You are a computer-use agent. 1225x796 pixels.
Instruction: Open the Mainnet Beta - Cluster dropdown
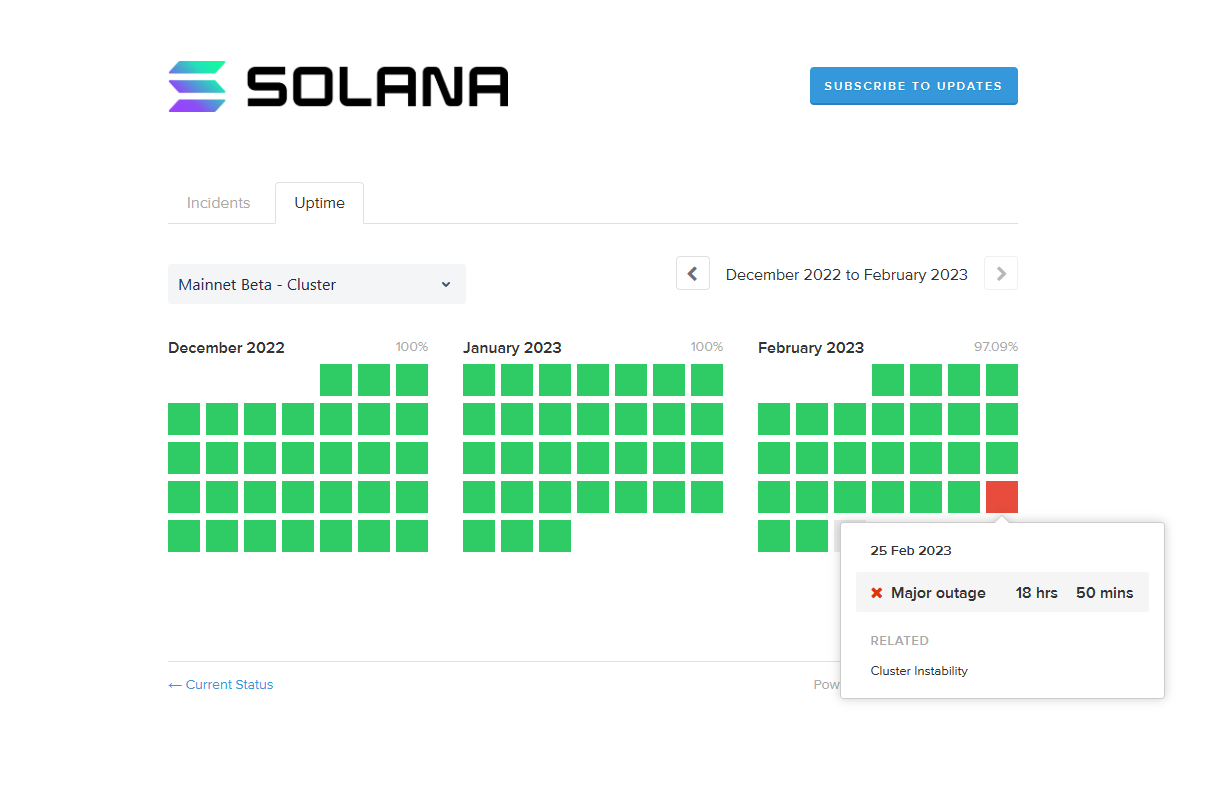tap(317, 284)
